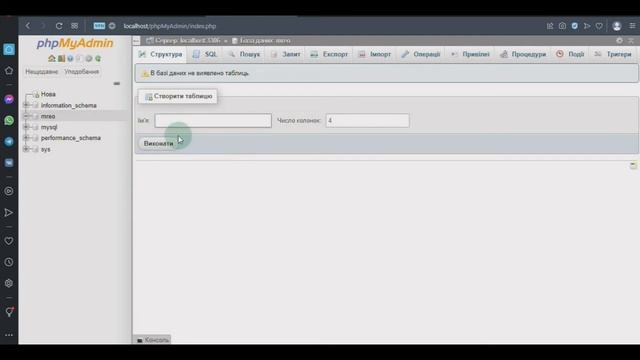Click the Виконати button
640x360 pixels.
click(x=158, y=144)
